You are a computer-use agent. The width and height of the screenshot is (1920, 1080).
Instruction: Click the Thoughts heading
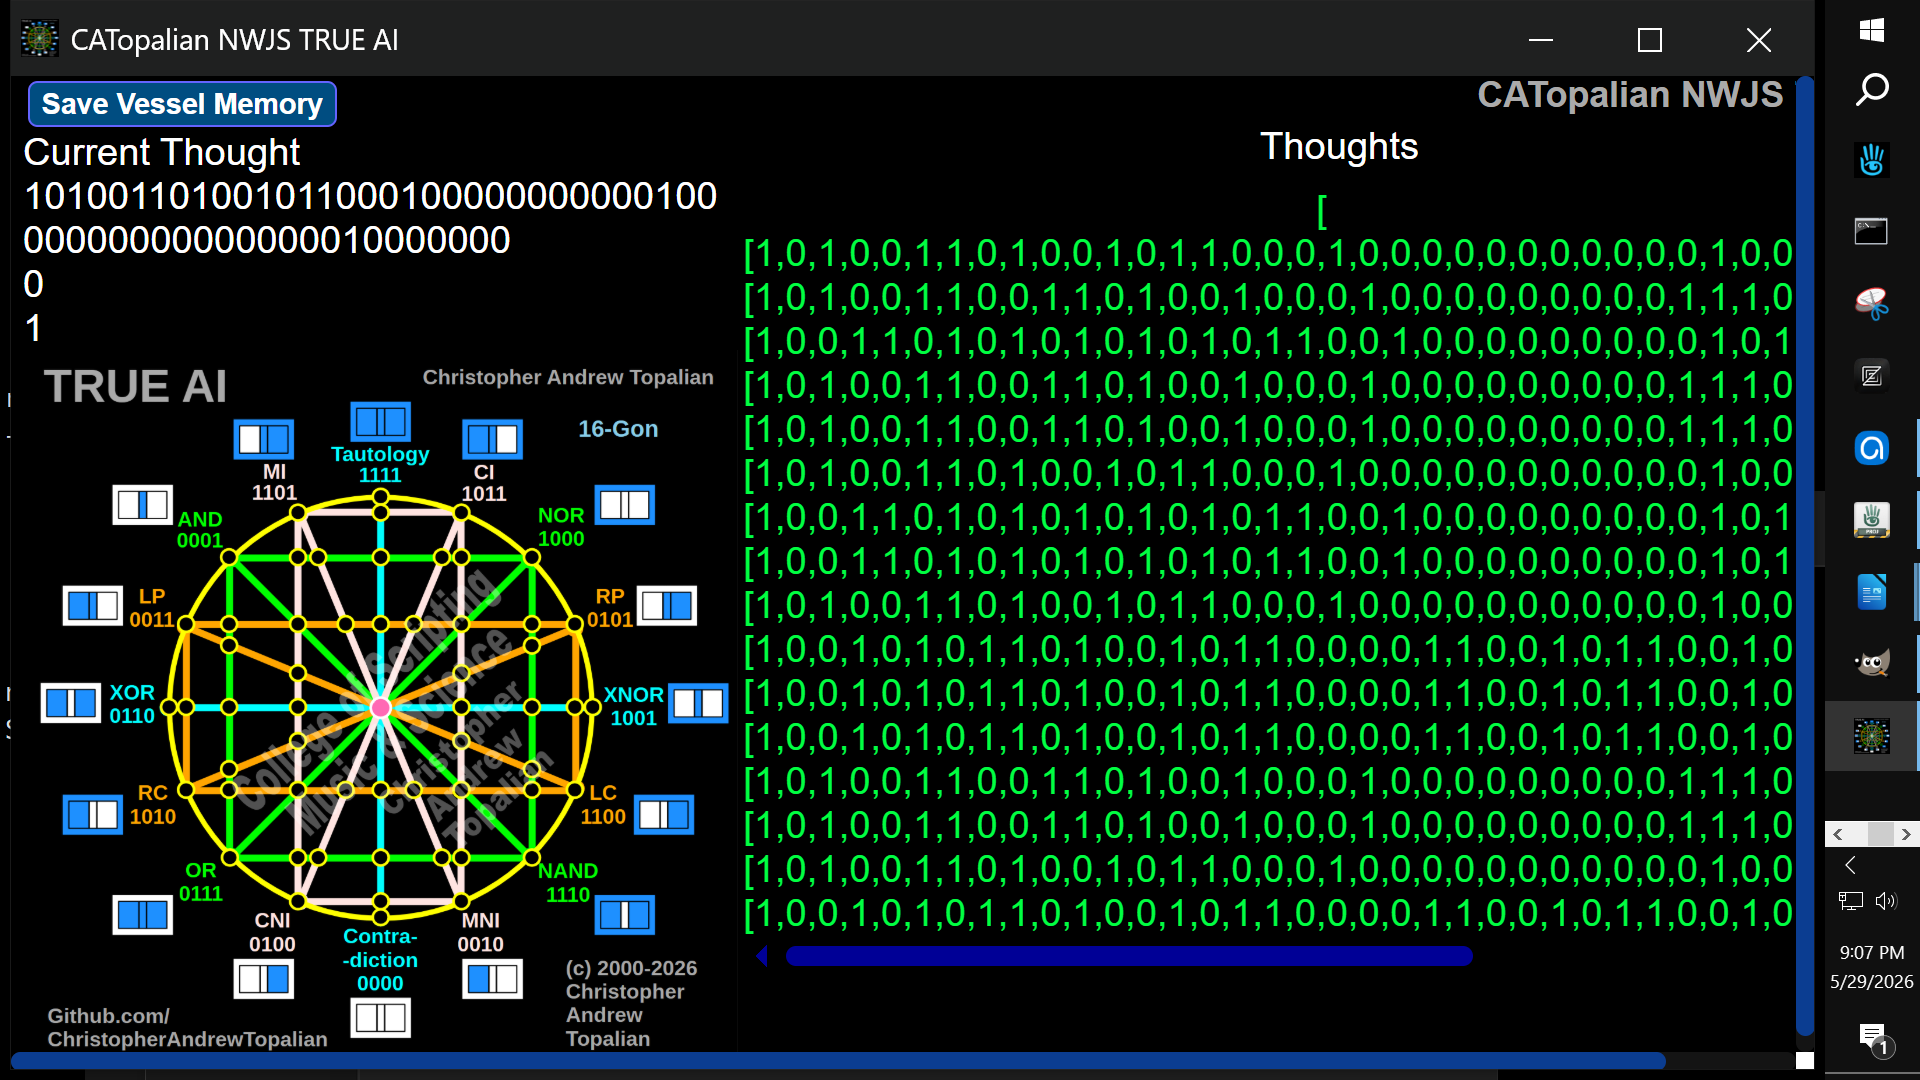coord(1339,147)
